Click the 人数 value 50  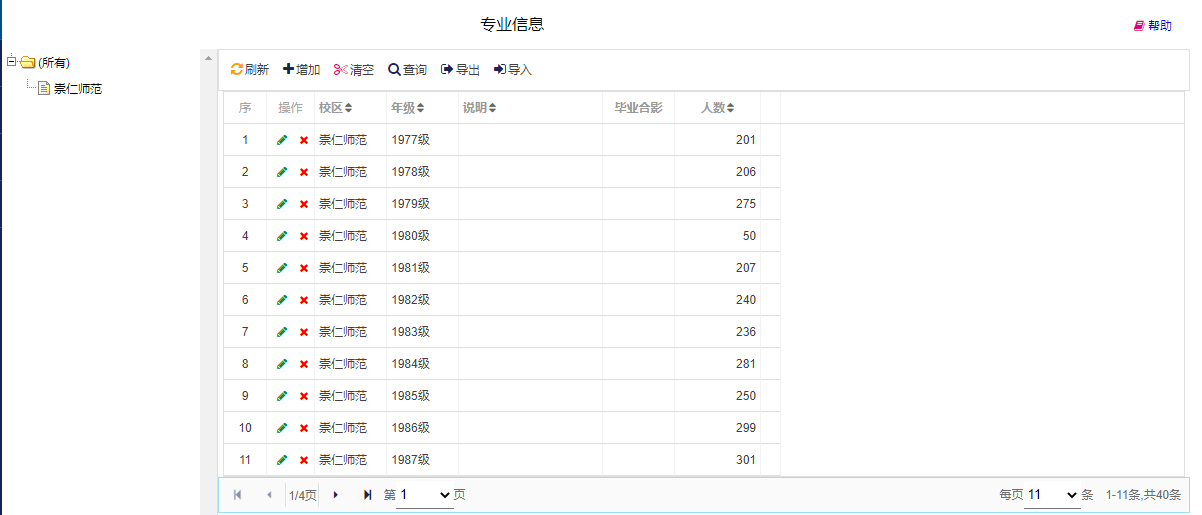pyautogui.click(x=749, y=236)
